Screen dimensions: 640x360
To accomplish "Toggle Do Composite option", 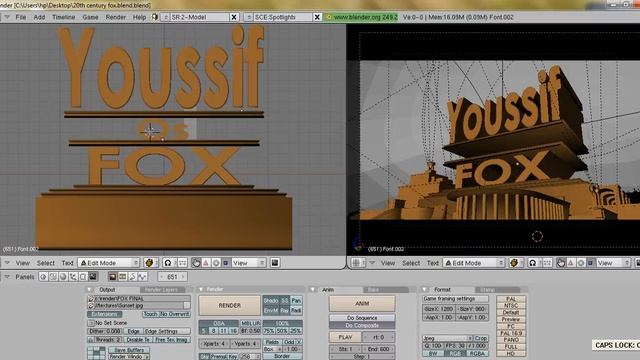I will [x=362, y=325].
